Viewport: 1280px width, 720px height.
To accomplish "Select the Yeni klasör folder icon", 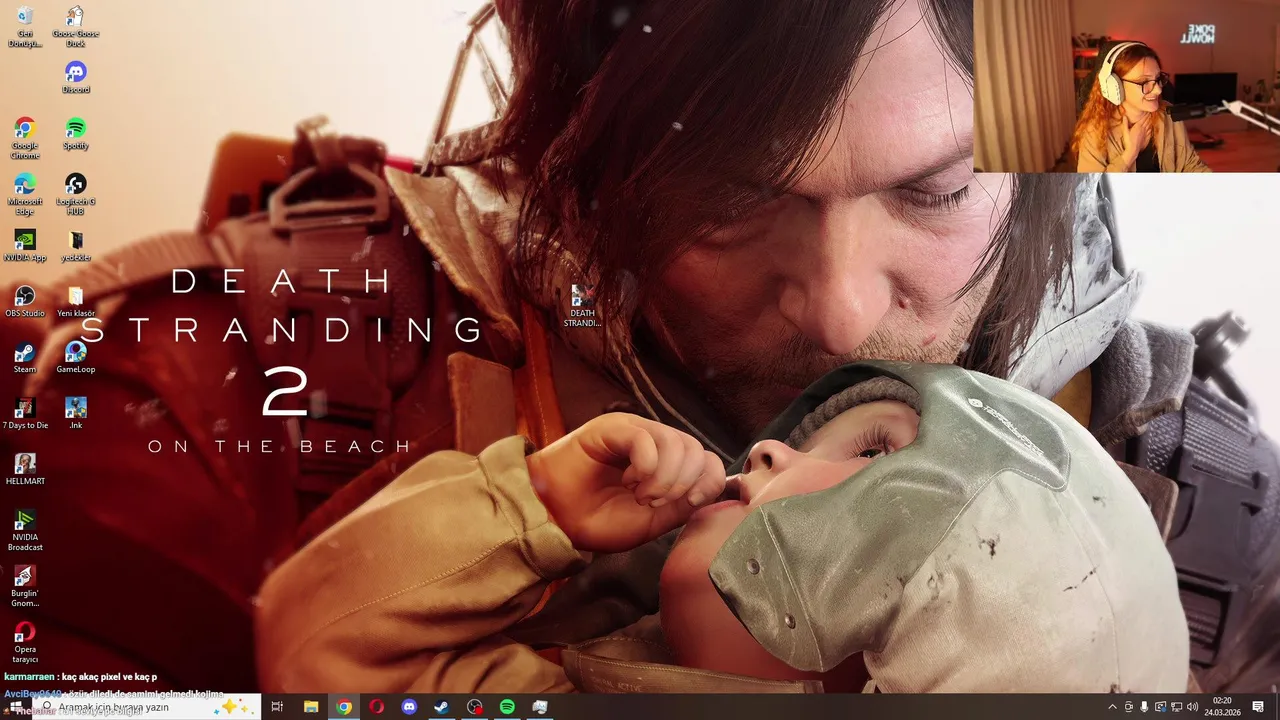I will click(x=75, y=301).
